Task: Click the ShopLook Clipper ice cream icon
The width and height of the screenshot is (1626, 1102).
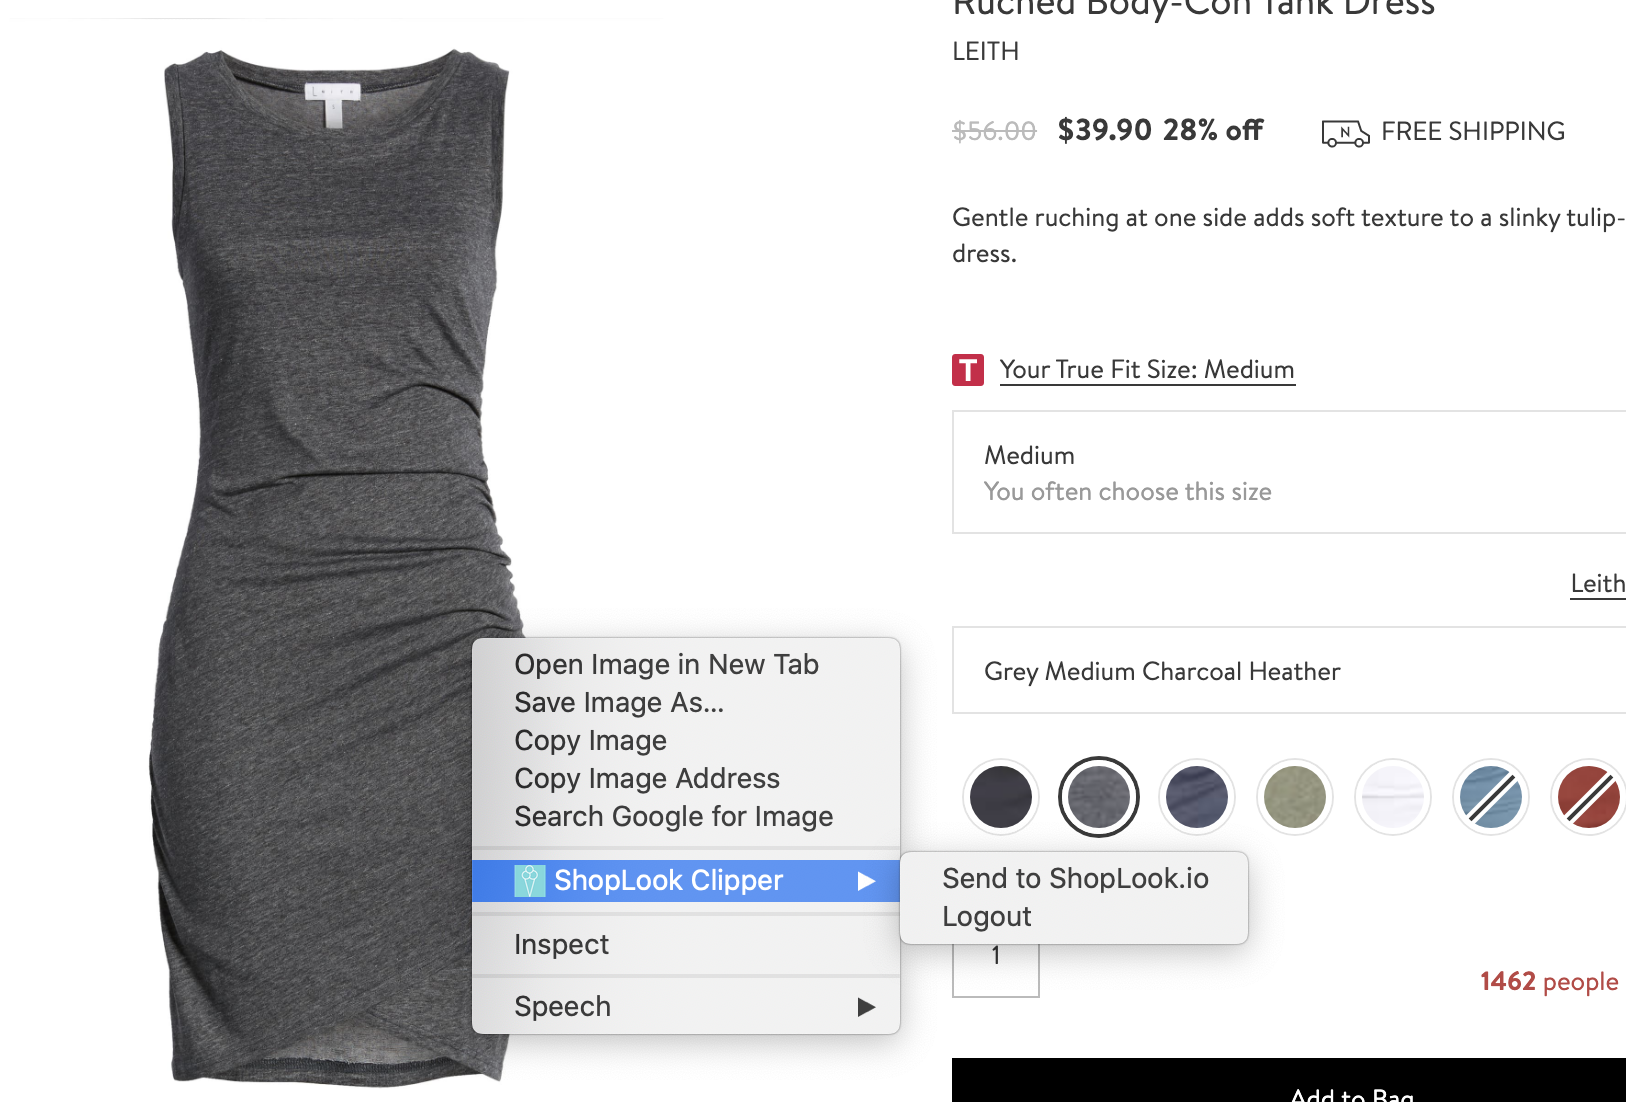Action: click(x=529, y=881)
